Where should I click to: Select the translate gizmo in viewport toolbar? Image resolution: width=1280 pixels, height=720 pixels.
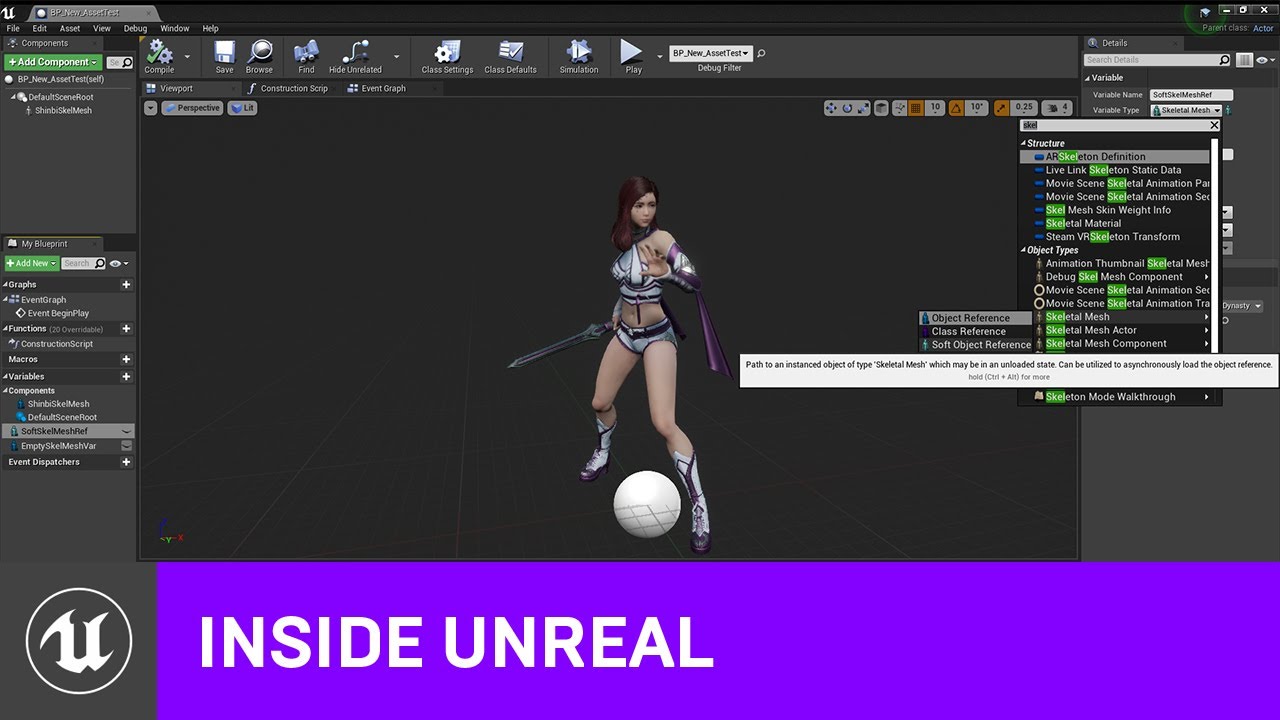click(832, 108)
